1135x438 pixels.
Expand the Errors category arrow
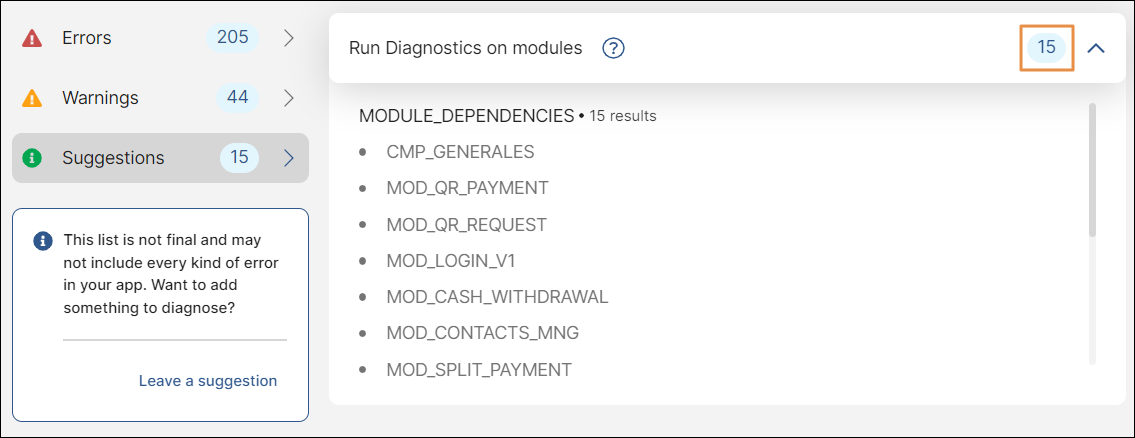(x=288, y=38)
